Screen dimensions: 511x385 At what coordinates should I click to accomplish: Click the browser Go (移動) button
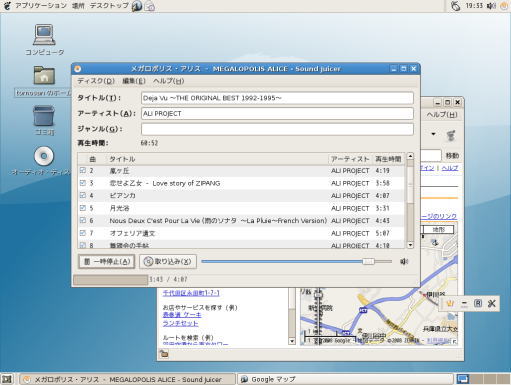(x=452, y=156)
